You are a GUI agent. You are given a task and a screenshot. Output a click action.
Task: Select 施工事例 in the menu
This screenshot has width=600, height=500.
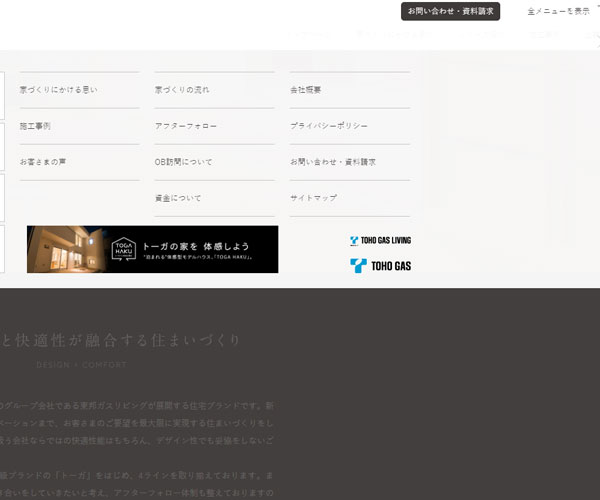tap(35, 126)
